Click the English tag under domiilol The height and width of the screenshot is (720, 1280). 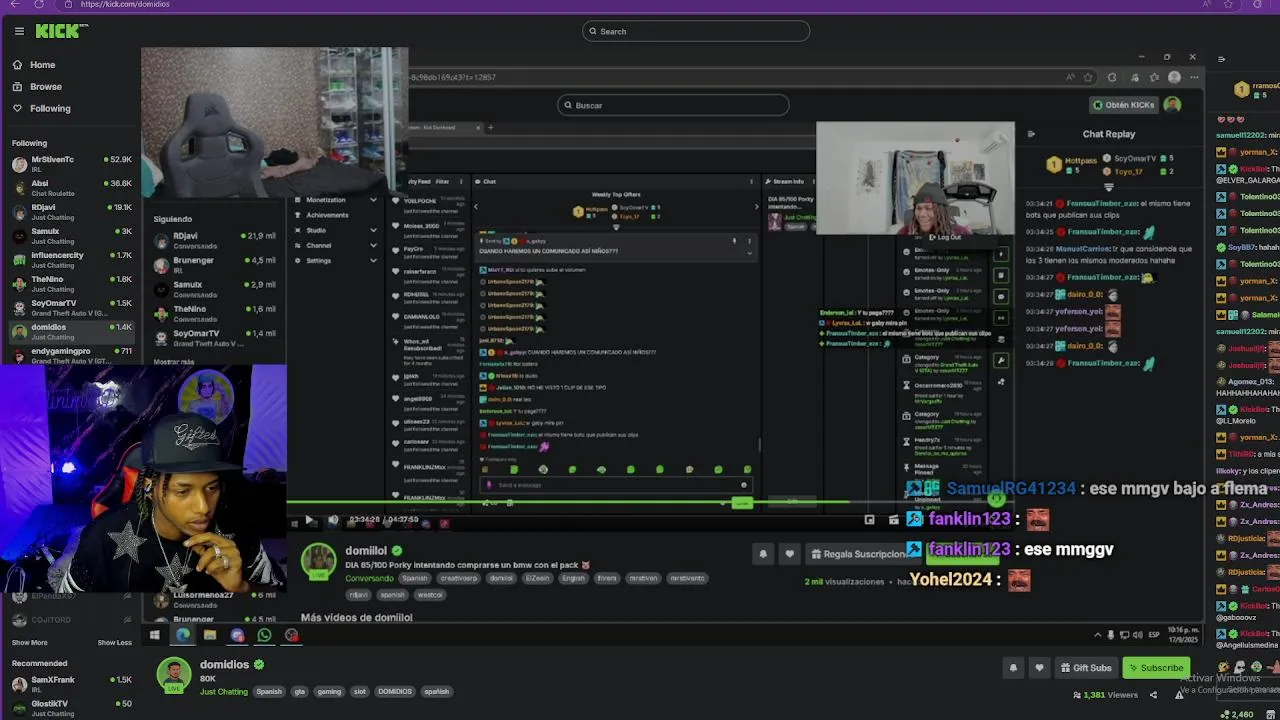point(573,578)
